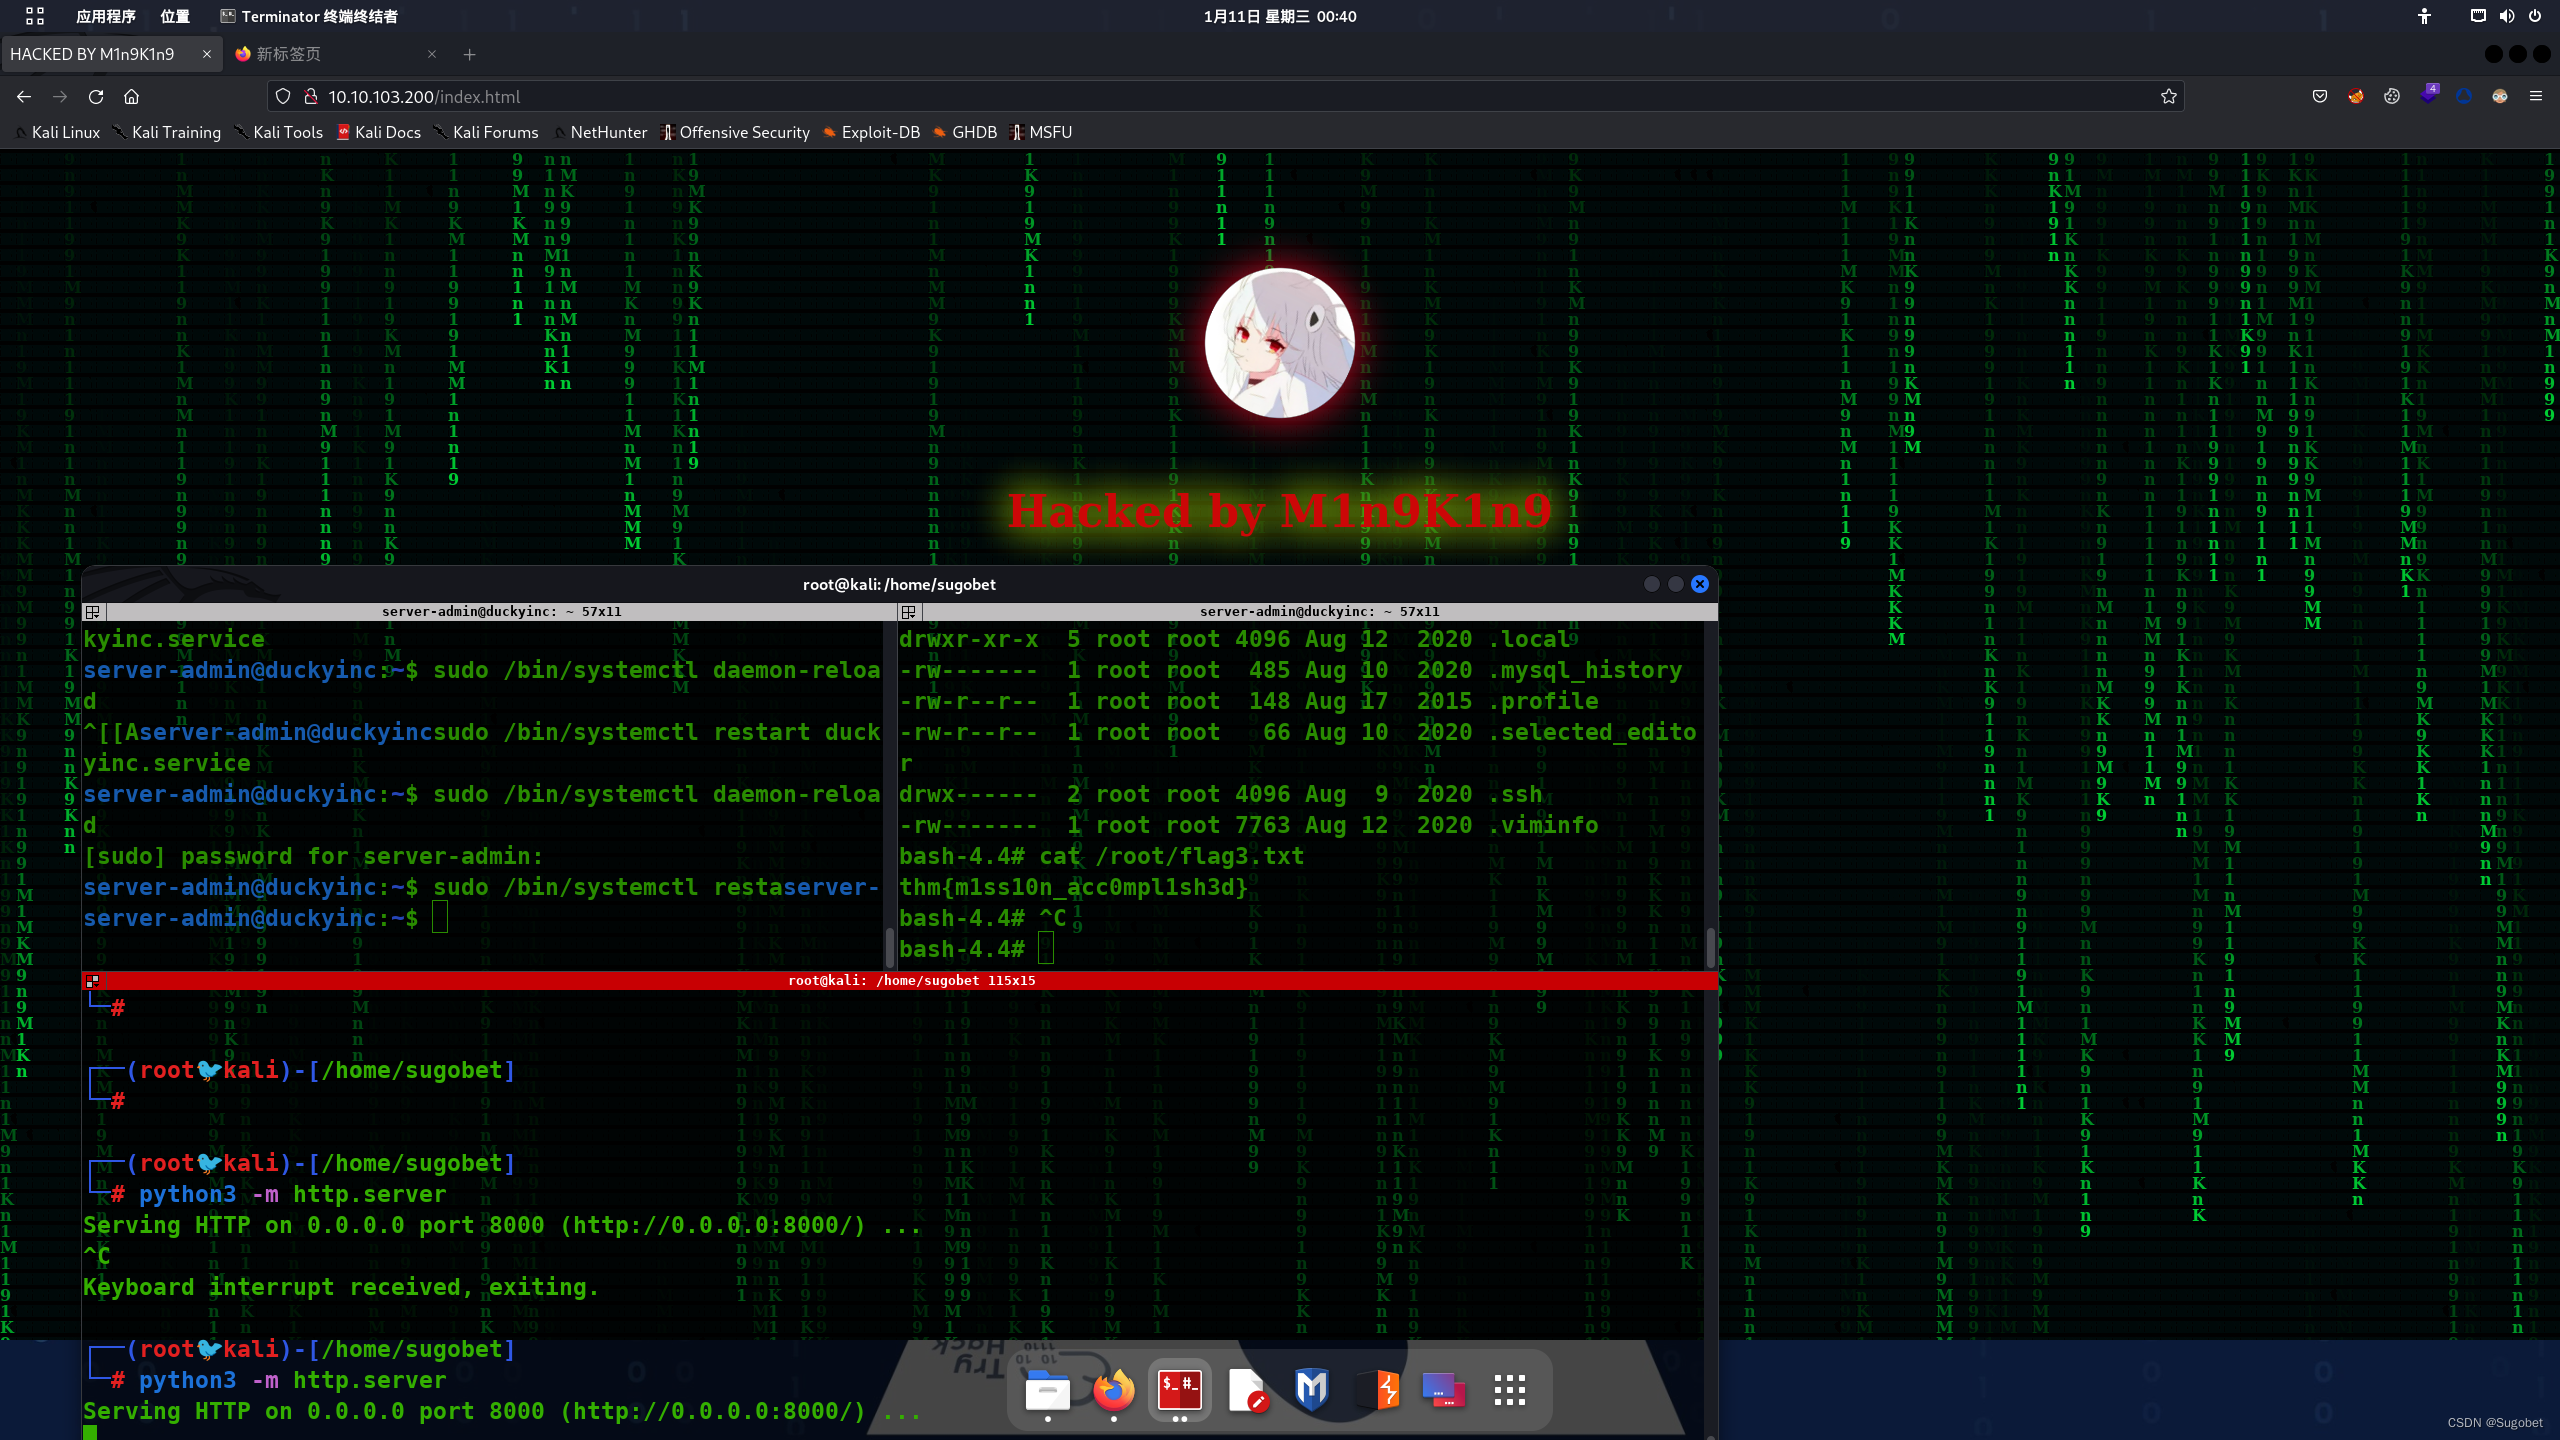Open bottom red pane grouping menu icon
The height and width of the screenshot is (1440, 2560).
point(93,981)
